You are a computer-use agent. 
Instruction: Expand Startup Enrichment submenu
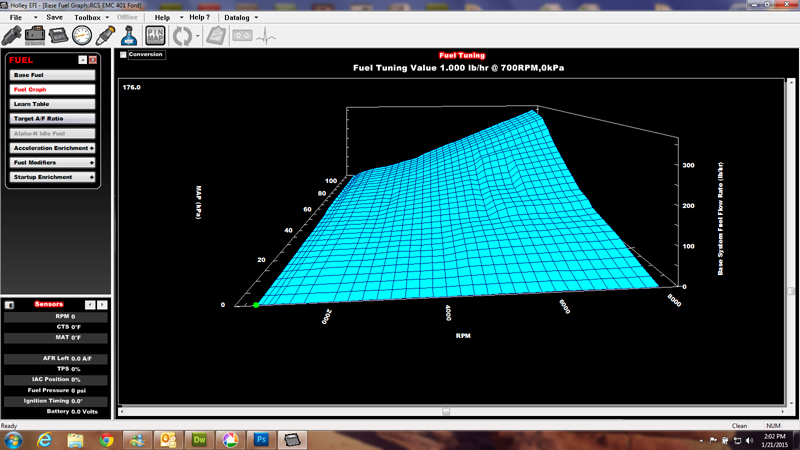[92, 177]
